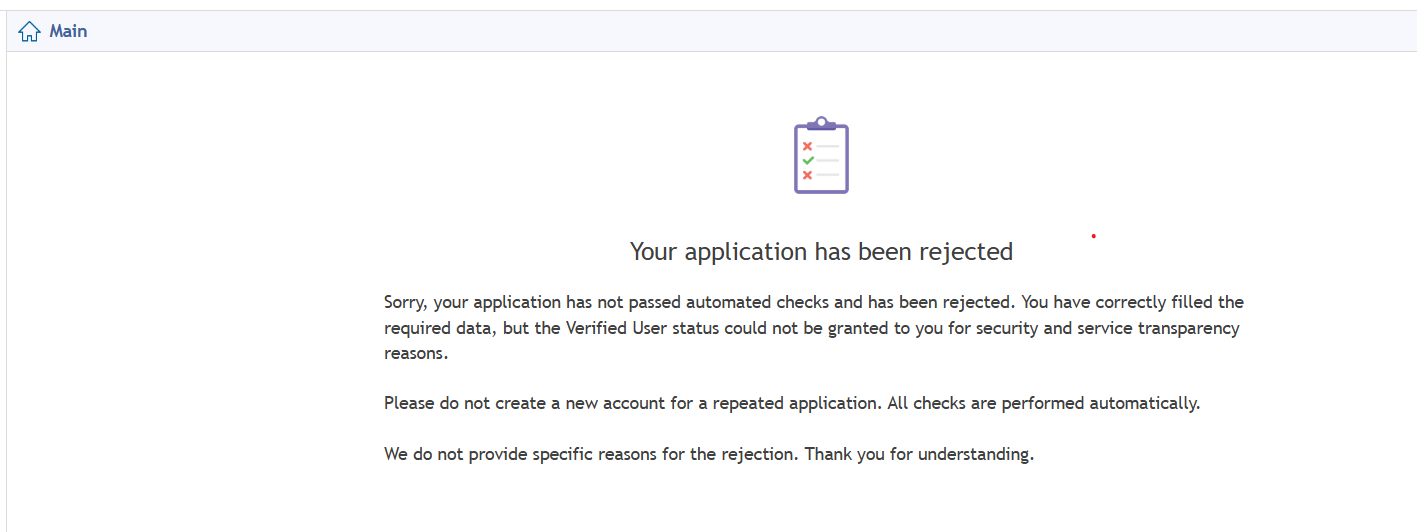Click the bottom red X on clipboard

coord(807,175)
